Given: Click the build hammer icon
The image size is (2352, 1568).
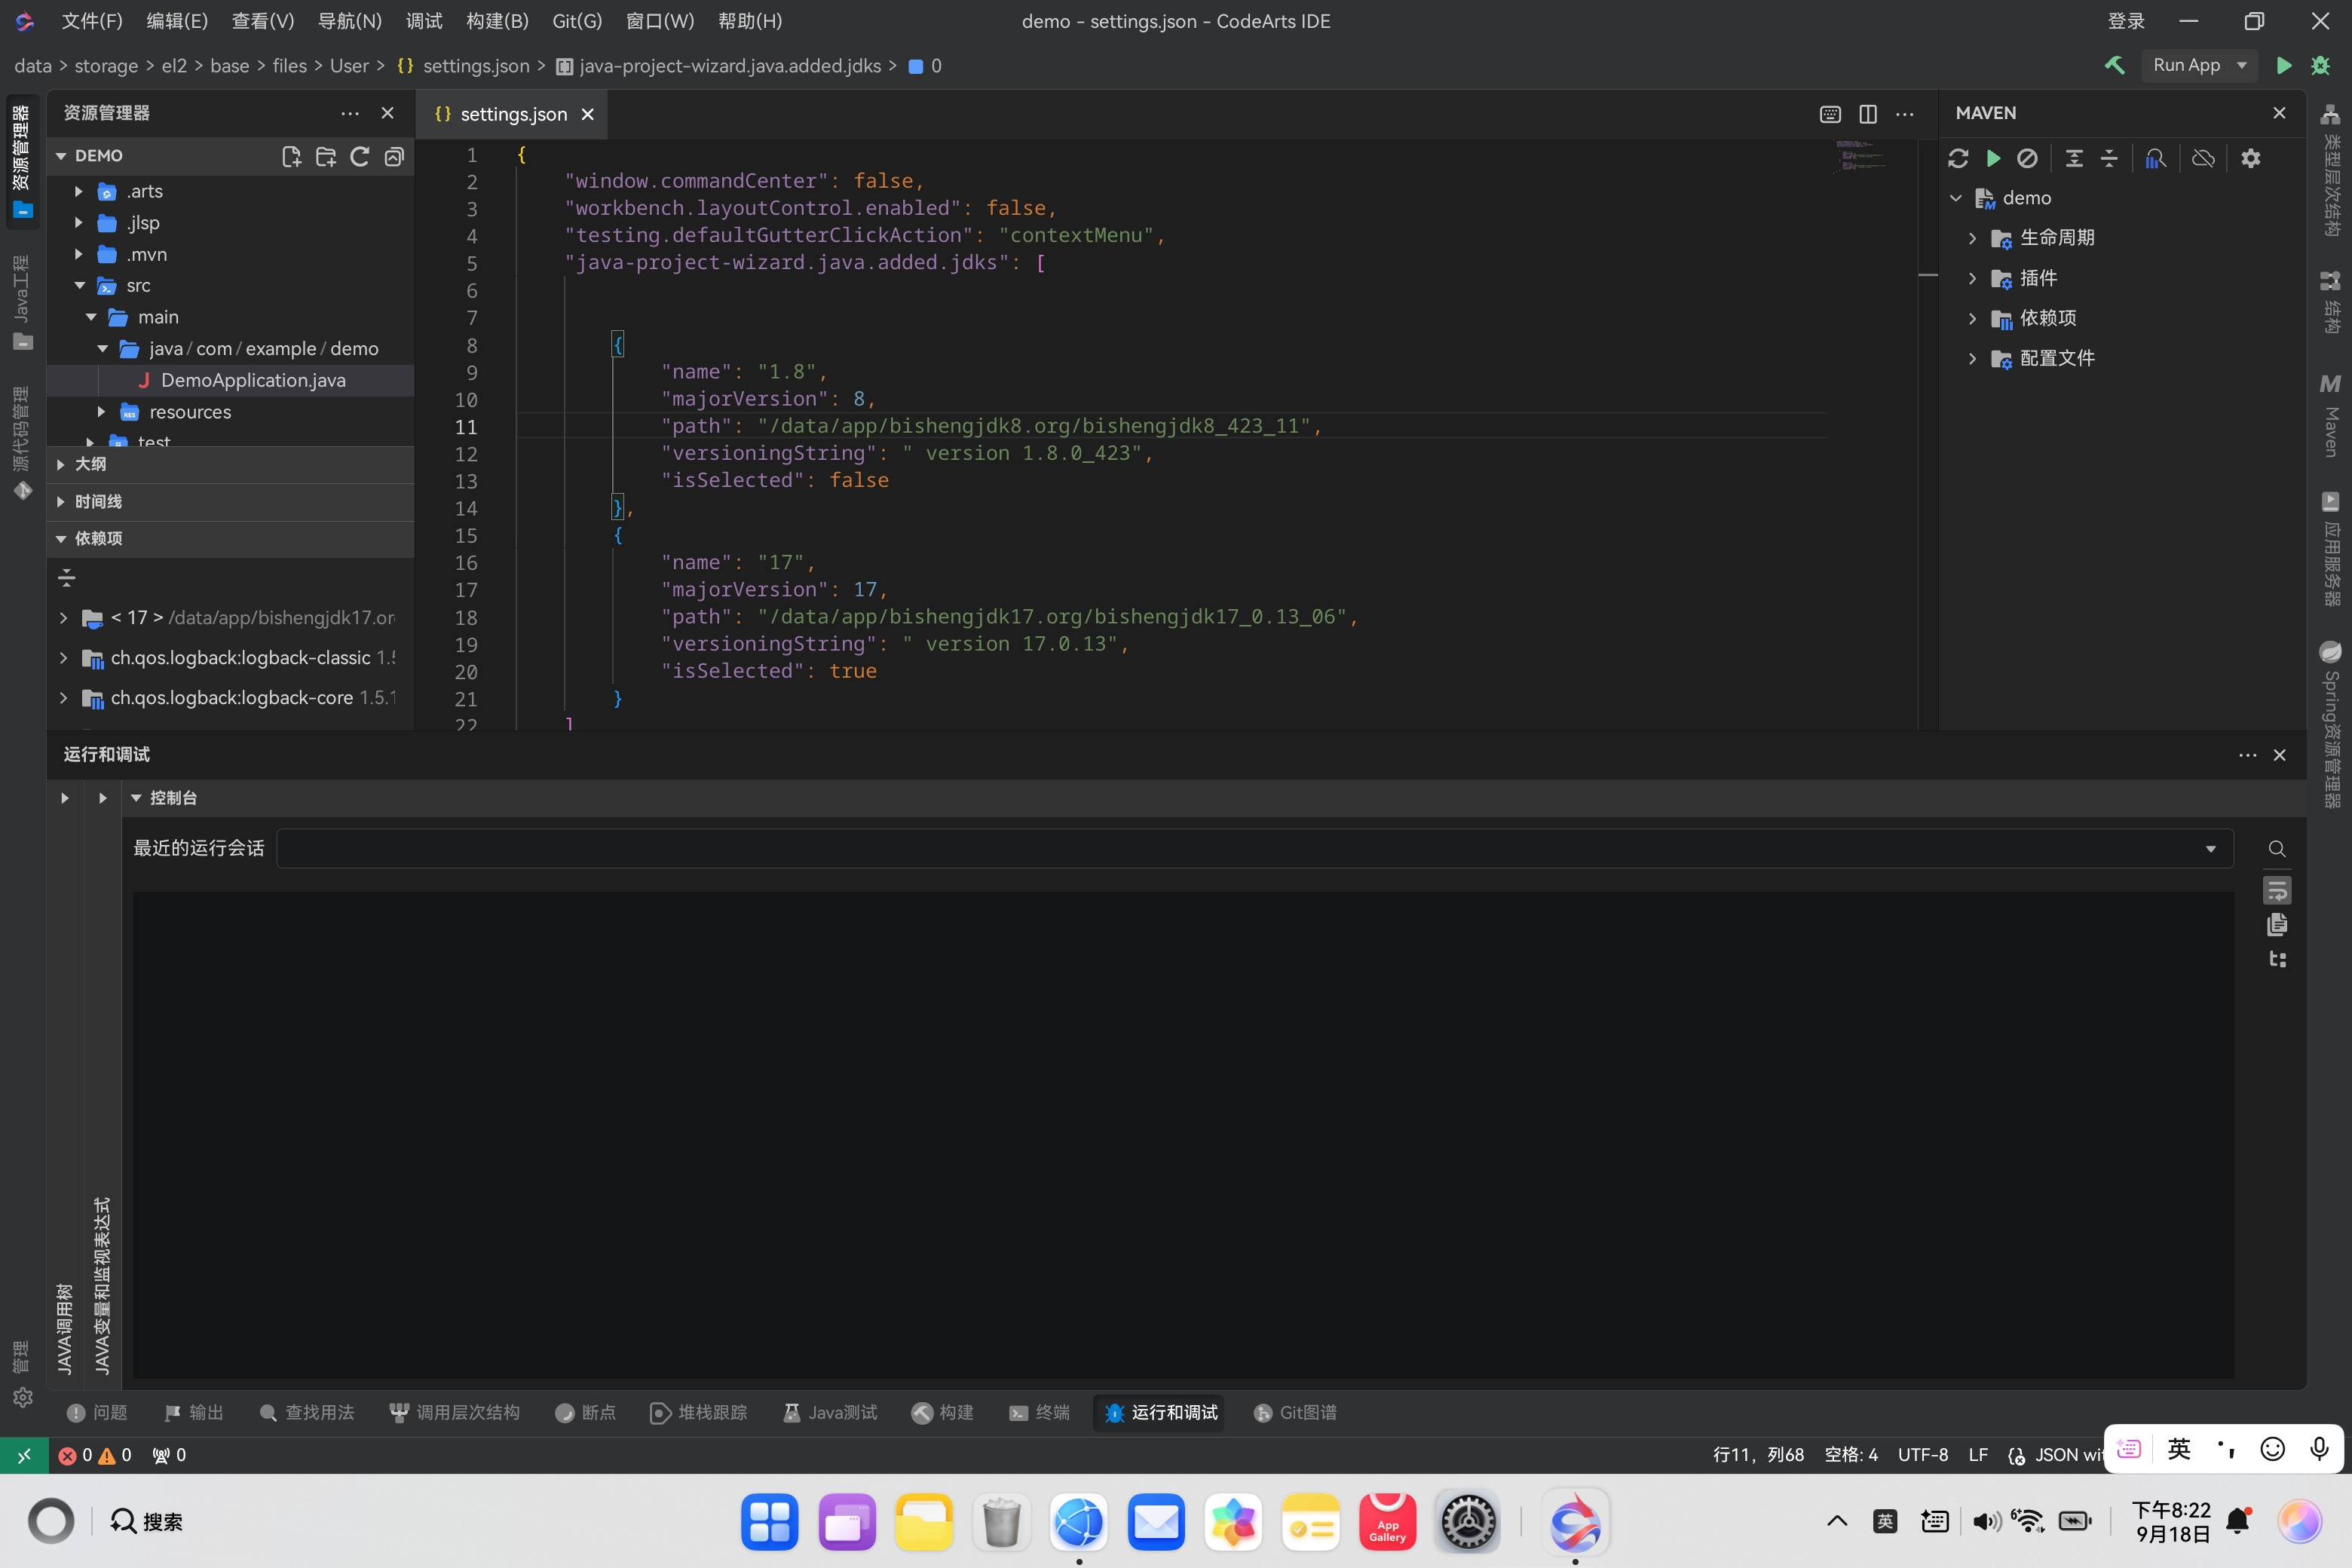Looking at the screenshot, I should [x=2114, y=65].
